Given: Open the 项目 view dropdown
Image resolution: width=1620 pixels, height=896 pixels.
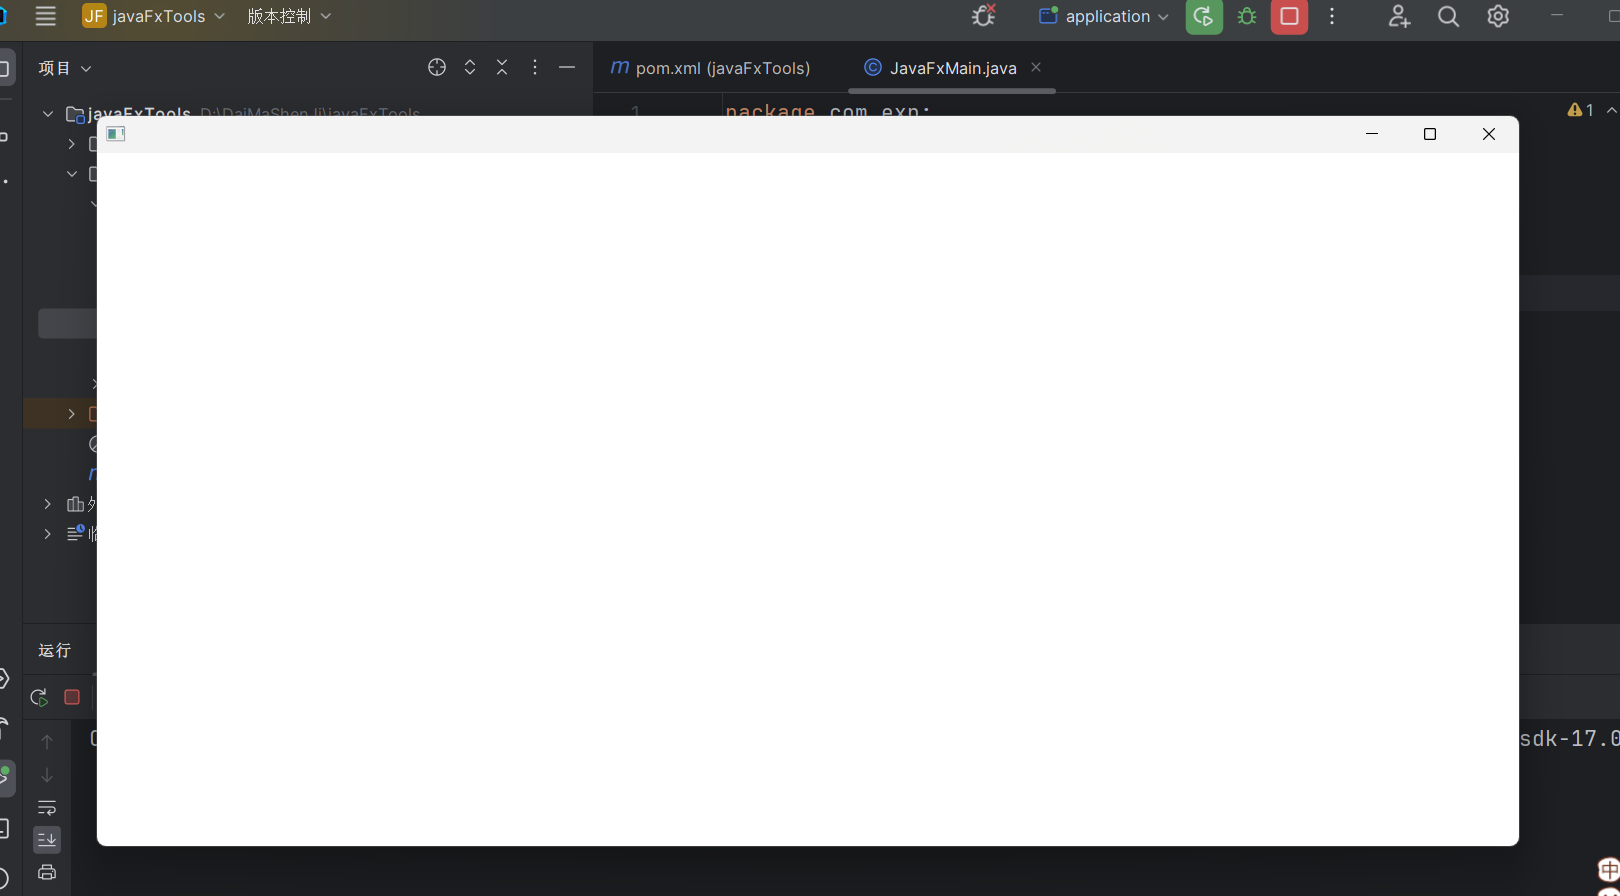Looking at the screenshot, I should (x=65, y=68).
